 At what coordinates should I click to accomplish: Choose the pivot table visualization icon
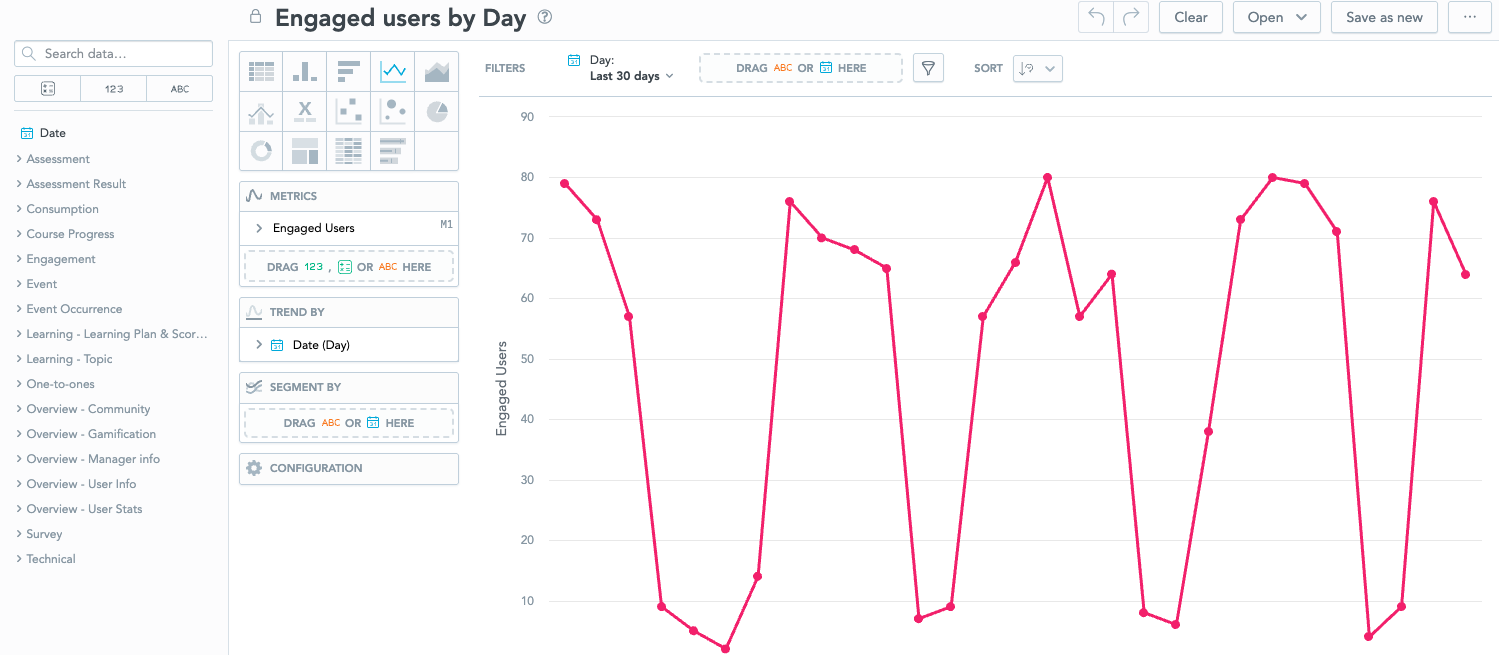coord(349,150)
